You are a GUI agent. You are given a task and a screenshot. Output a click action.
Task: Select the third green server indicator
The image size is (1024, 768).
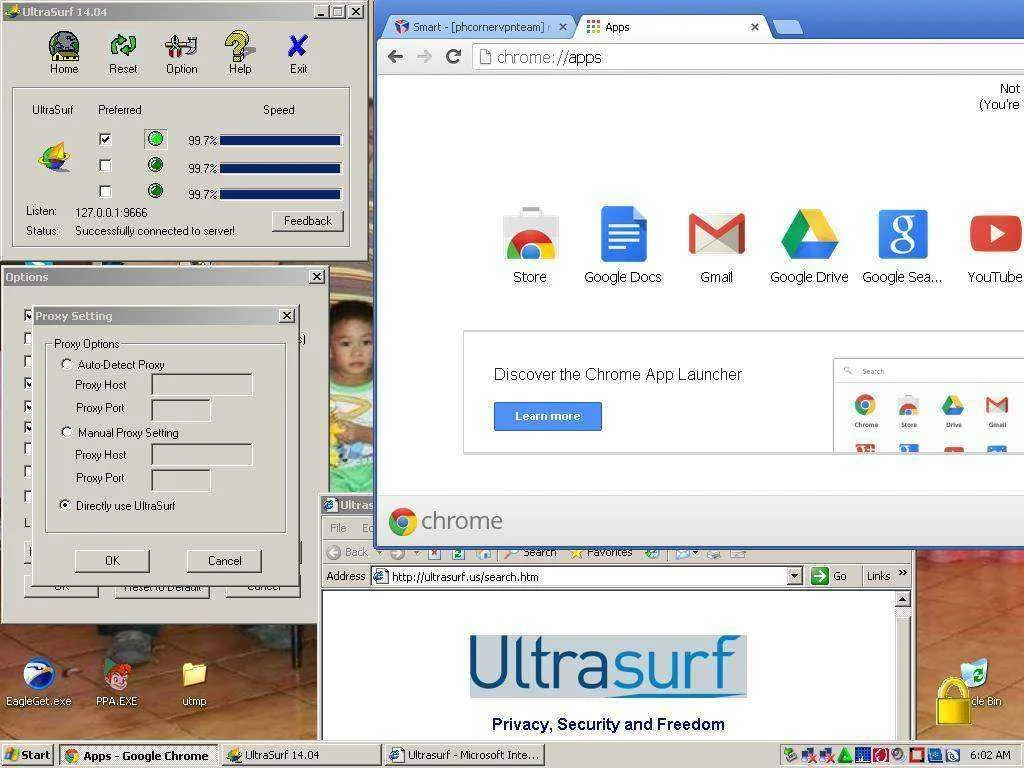click(x=155, y=191)
